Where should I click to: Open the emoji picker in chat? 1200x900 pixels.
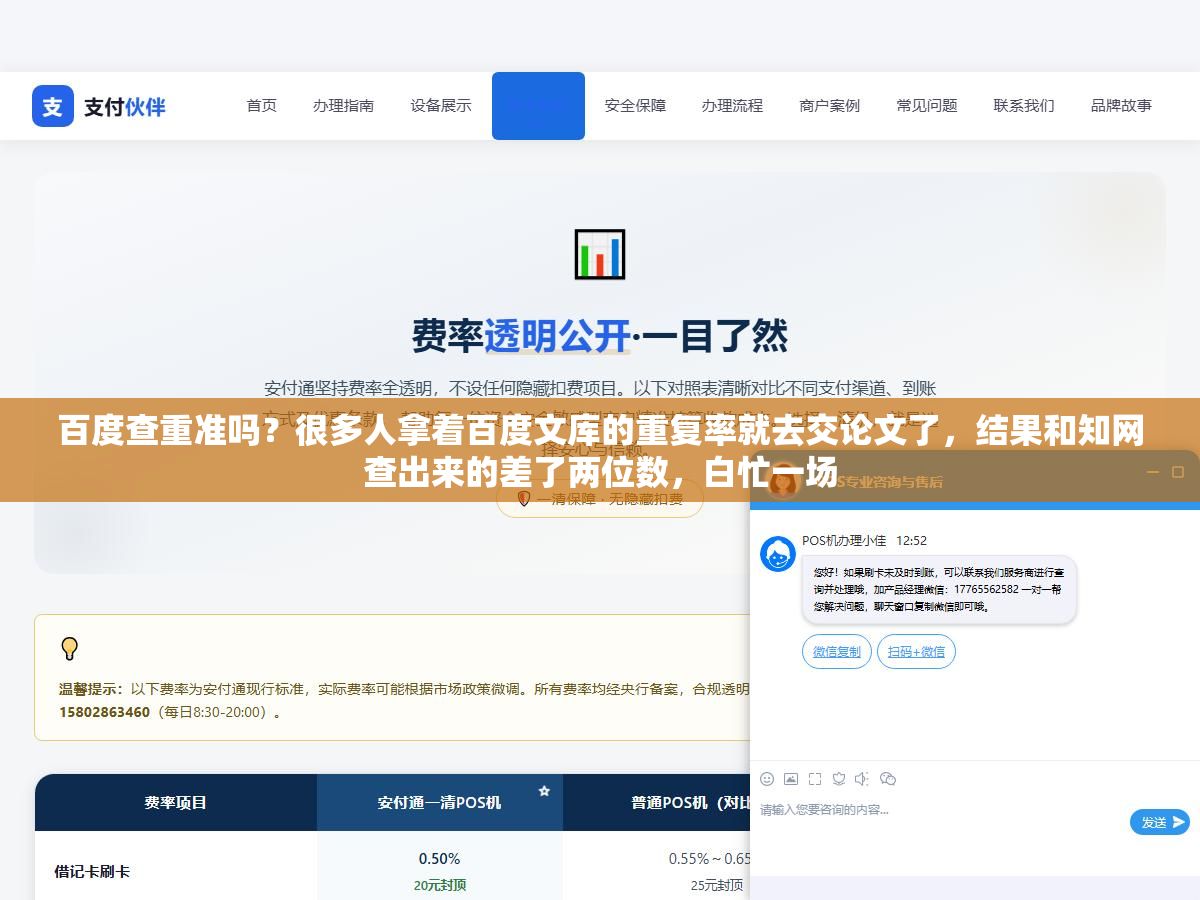click(x=767, y=778)
